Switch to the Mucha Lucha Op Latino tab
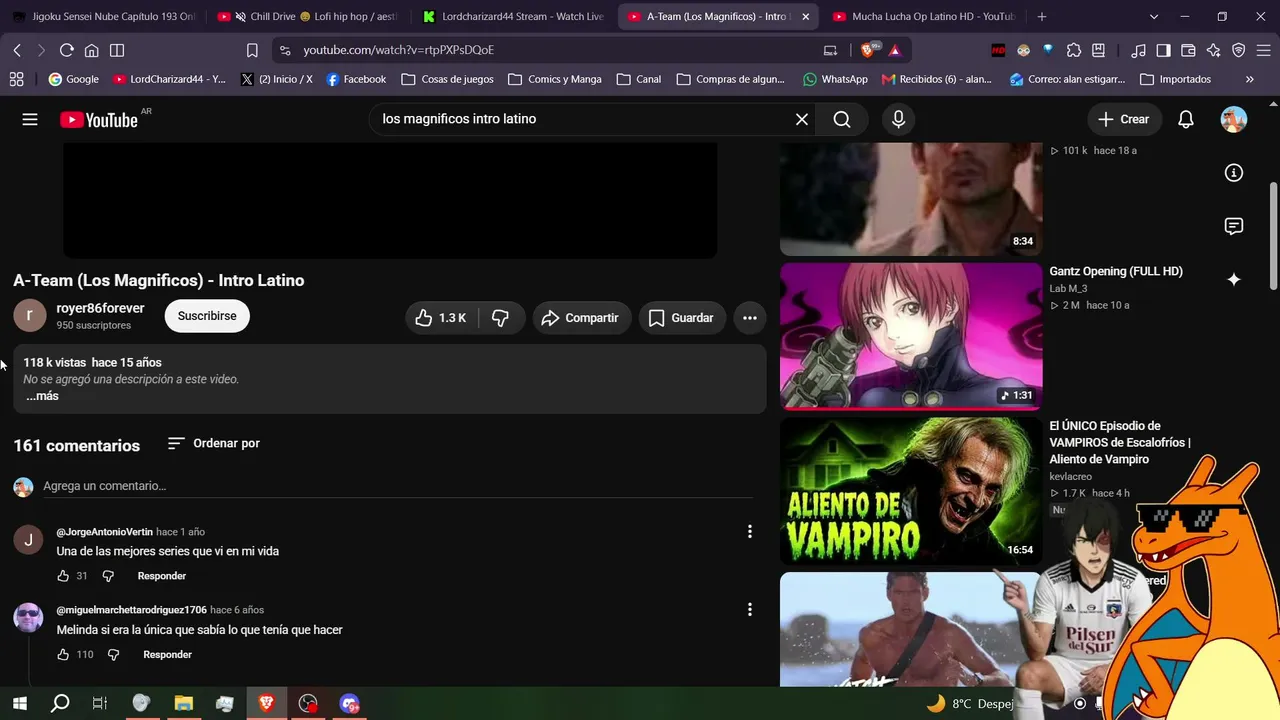This screenshot has width=1280, height=720. (924, 17)
